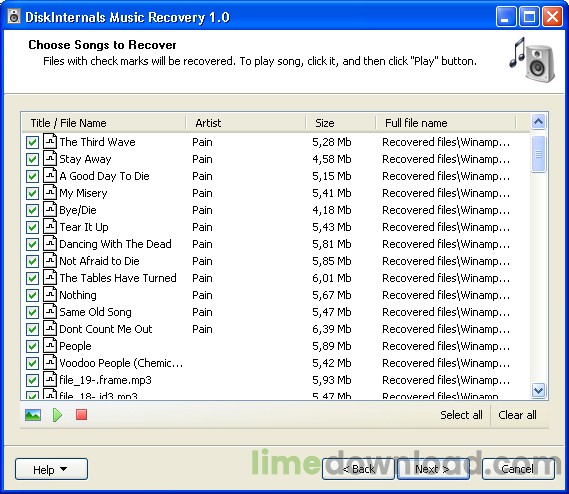Uncheck the file_19-.frame.mp3 checkbox

(x=32, y=381)
